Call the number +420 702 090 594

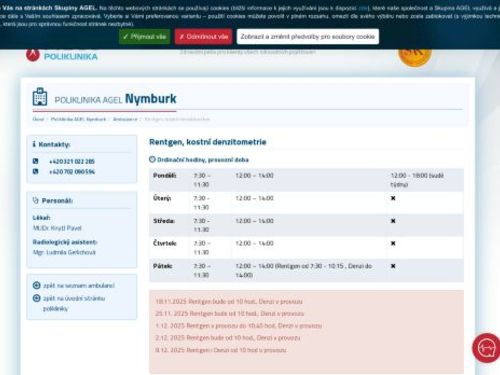(x=72, y=172)
